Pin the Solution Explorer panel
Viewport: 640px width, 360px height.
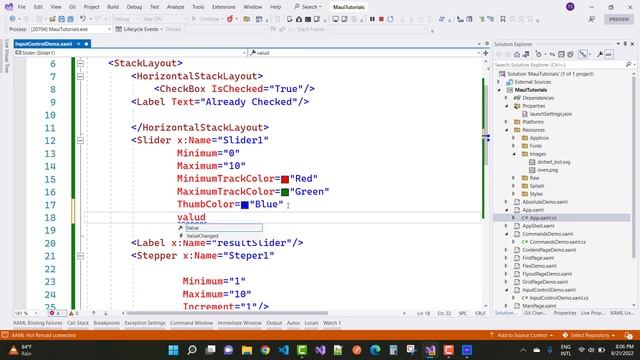click(625, 44)
